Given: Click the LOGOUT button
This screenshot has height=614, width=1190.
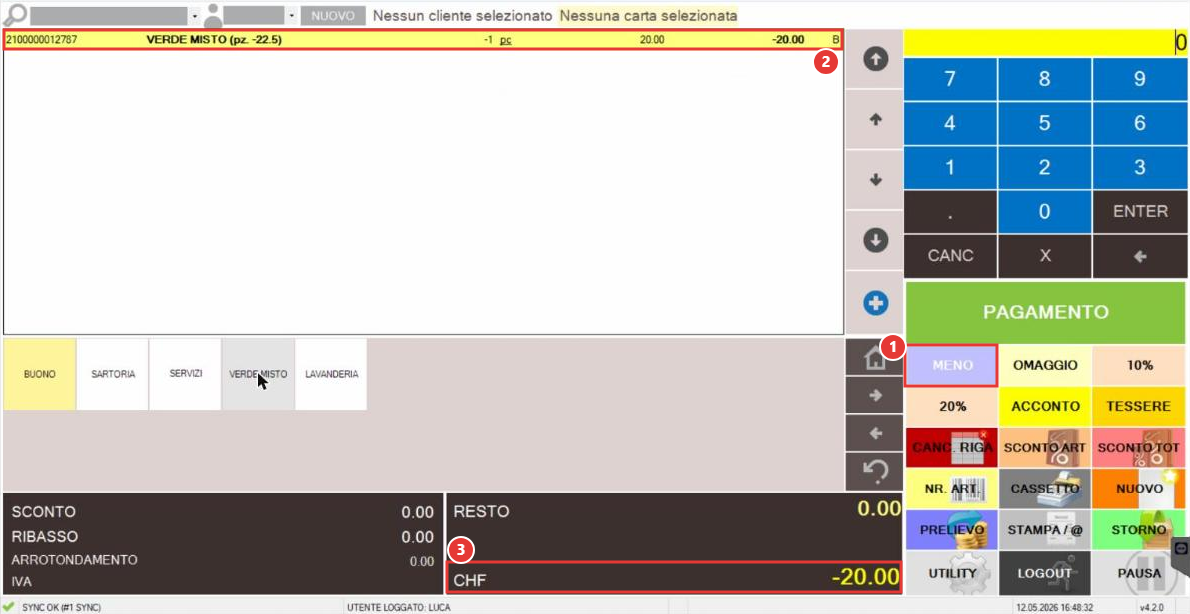Looking at the screenshot, I should tap(1044, 573).
